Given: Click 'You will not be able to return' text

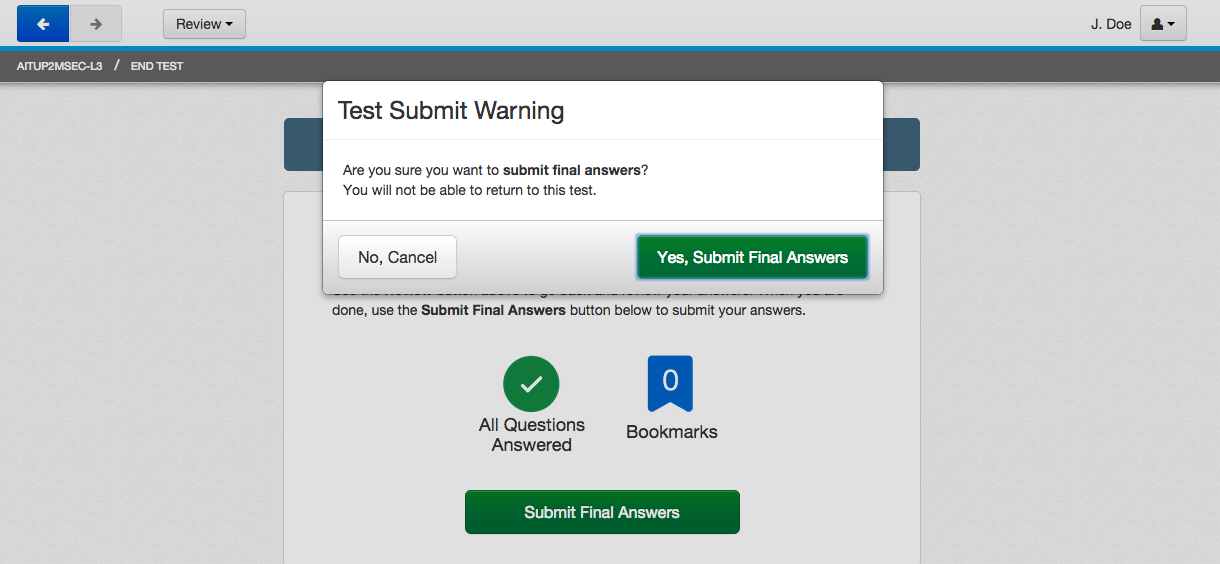Looking at the screenshot, I should [469, 190].
